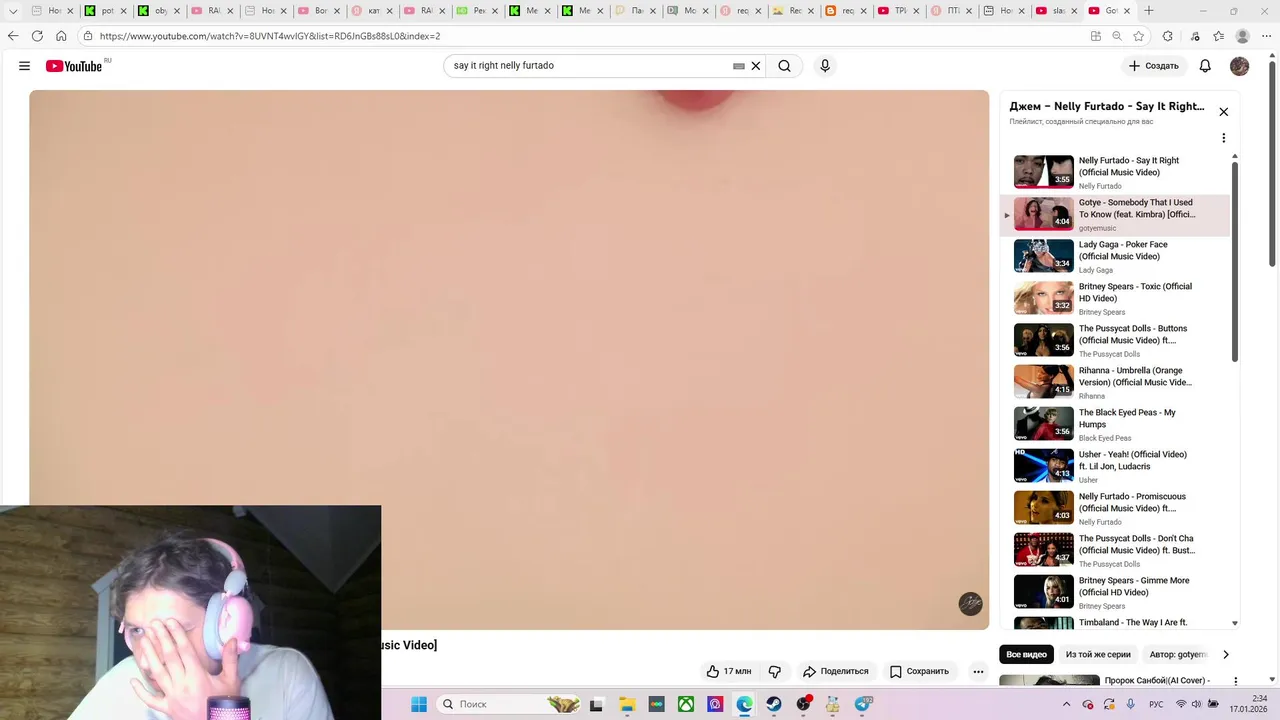
Task: Open the account avatar menu
Action: tap(1239, 66)
